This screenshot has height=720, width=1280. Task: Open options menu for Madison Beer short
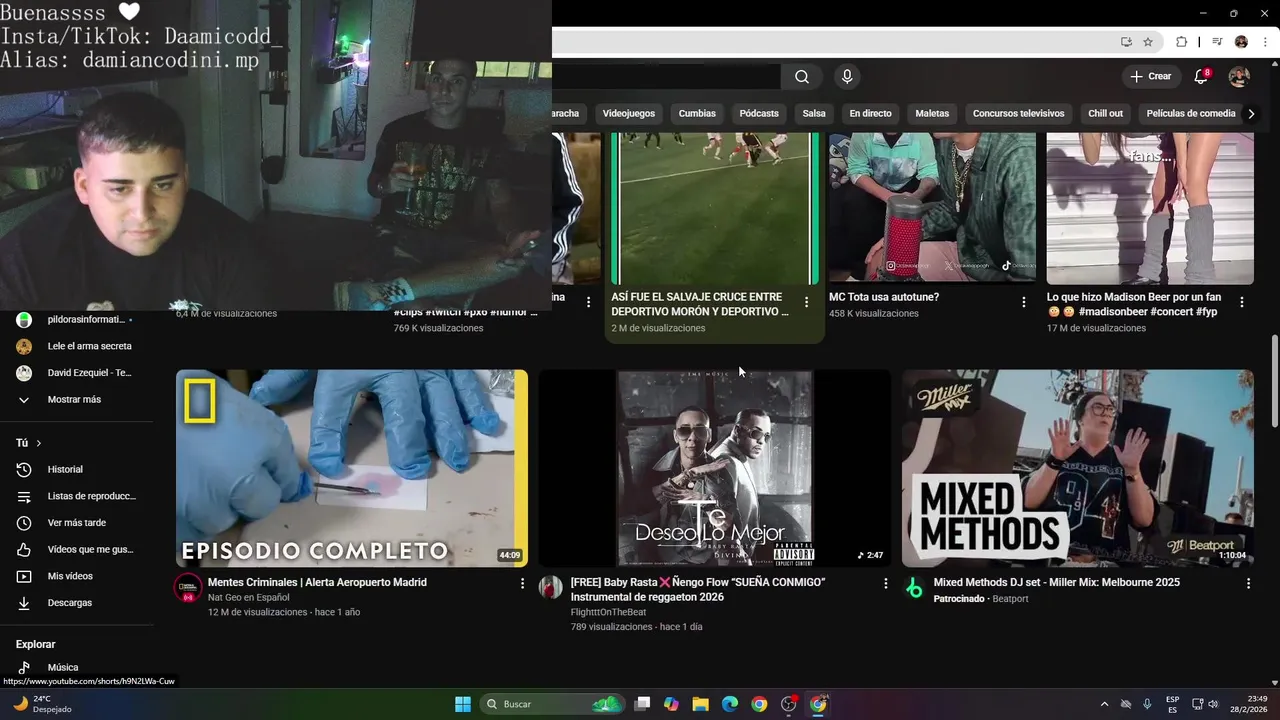(1242, 302)
